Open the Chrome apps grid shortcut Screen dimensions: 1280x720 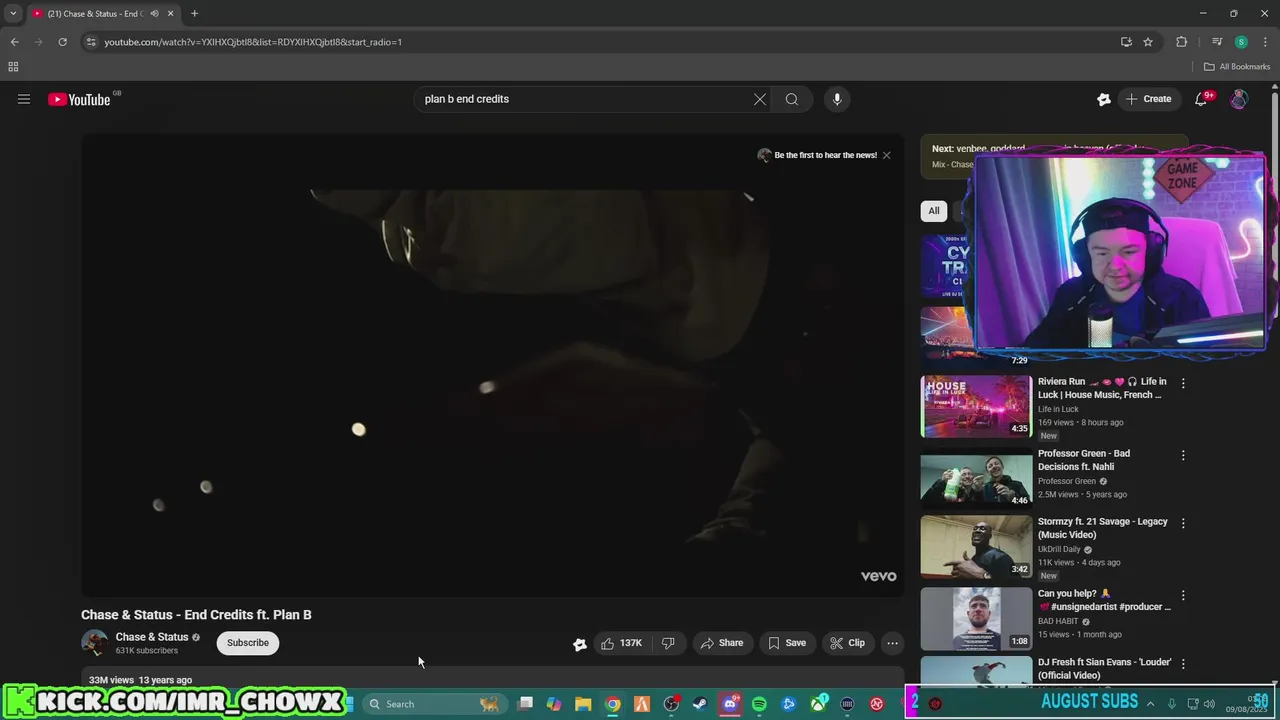click(13, 67)
